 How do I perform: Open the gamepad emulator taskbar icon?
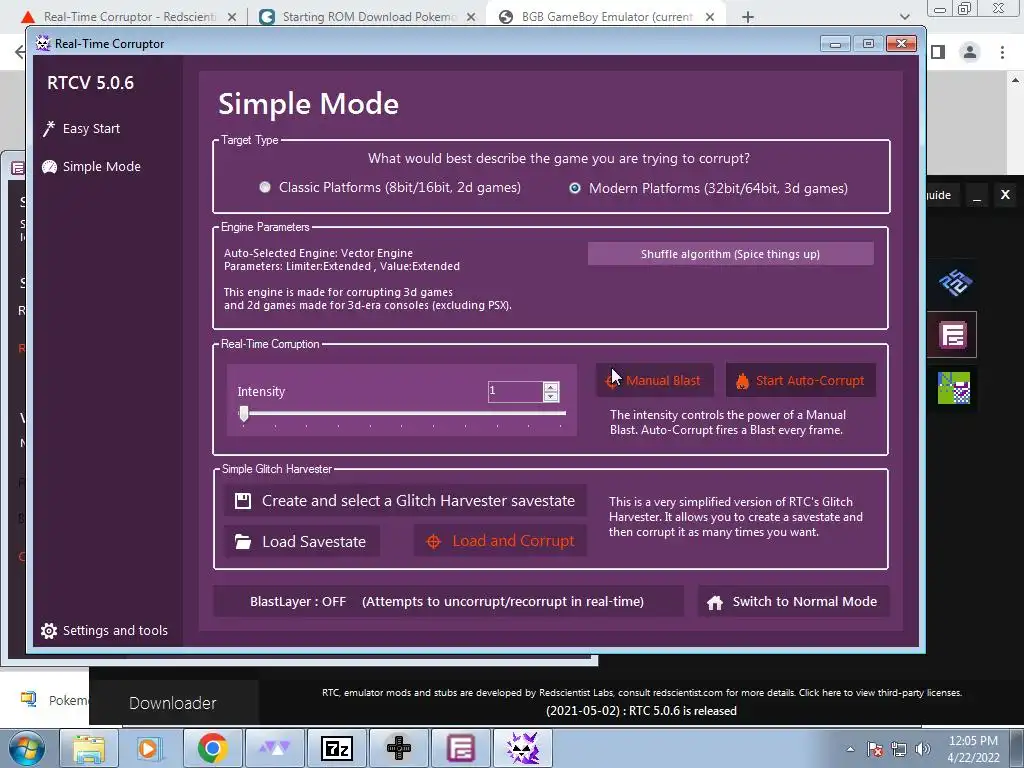pos(398,748)
